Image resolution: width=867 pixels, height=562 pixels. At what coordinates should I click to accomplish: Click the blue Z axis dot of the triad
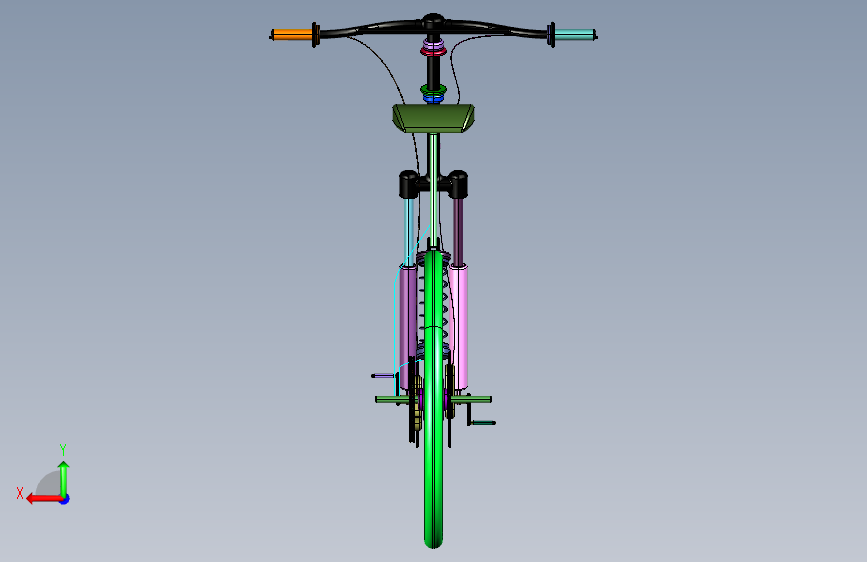point(65,500)
